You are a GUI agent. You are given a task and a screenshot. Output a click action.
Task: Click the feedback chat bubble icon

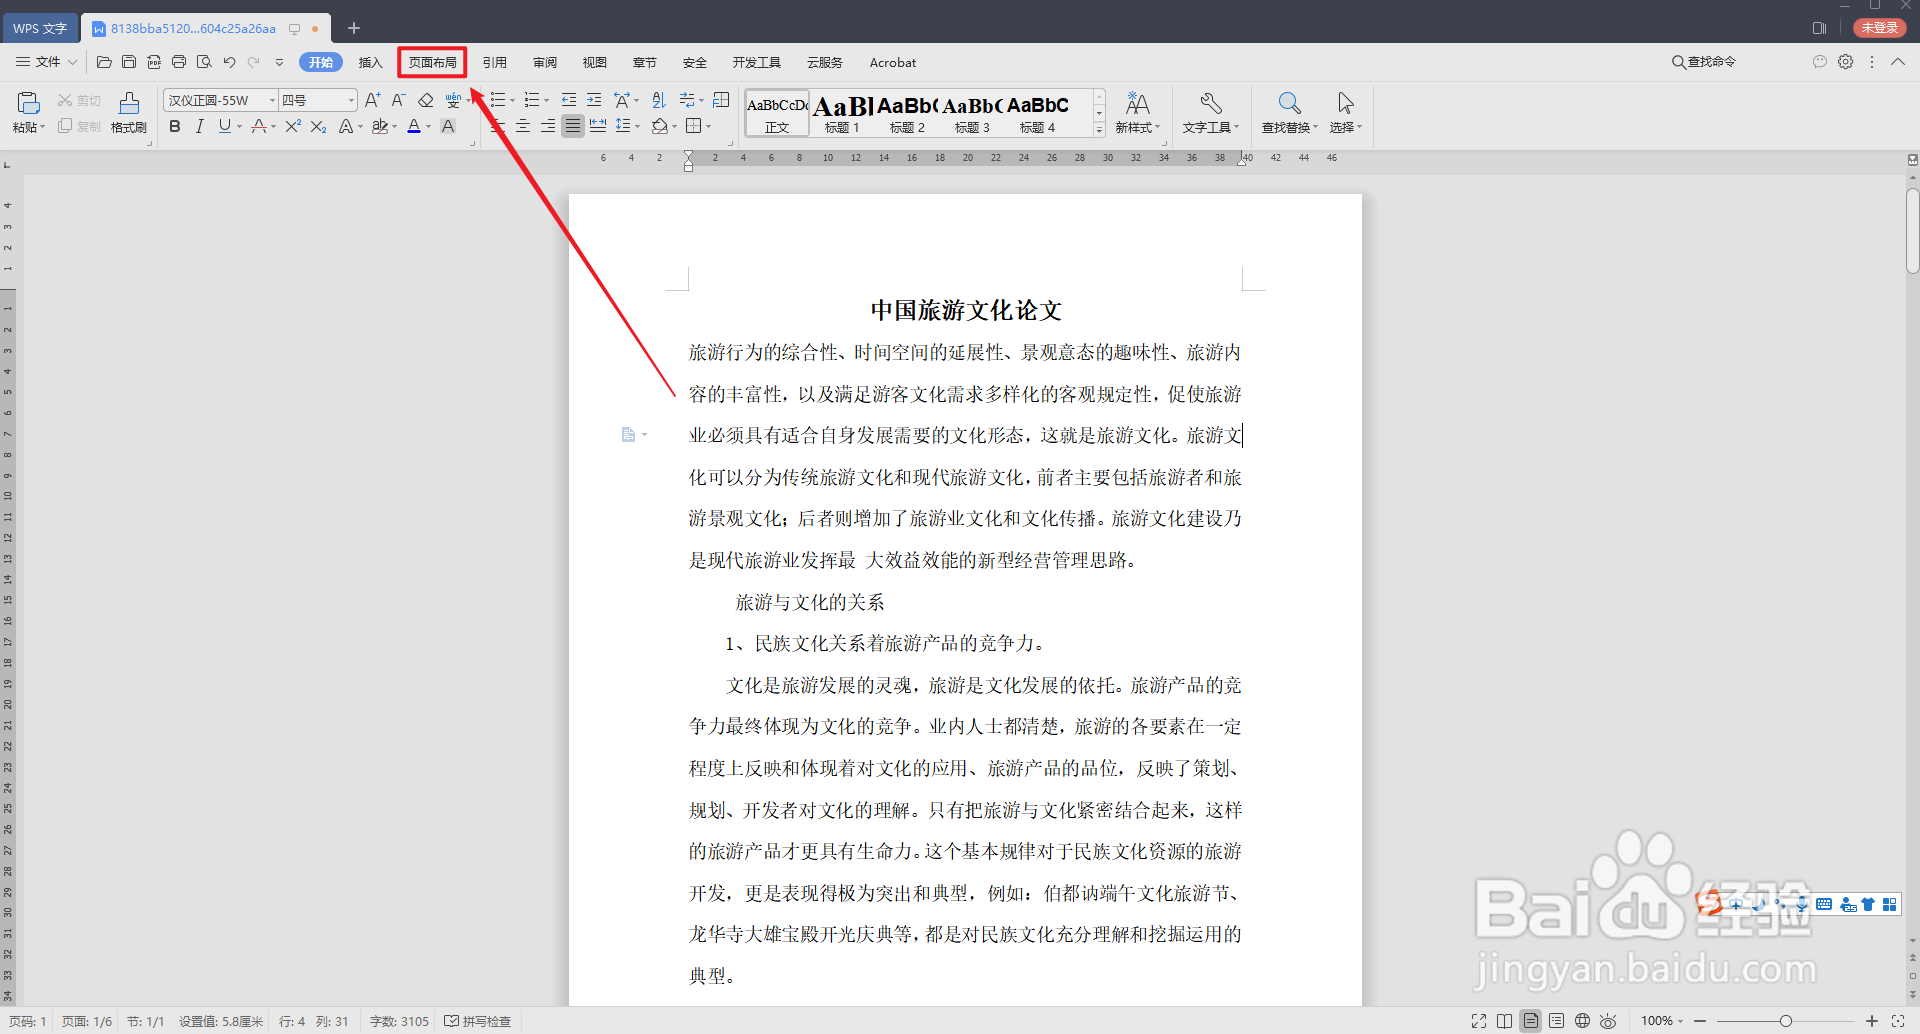click(1820, 62)
